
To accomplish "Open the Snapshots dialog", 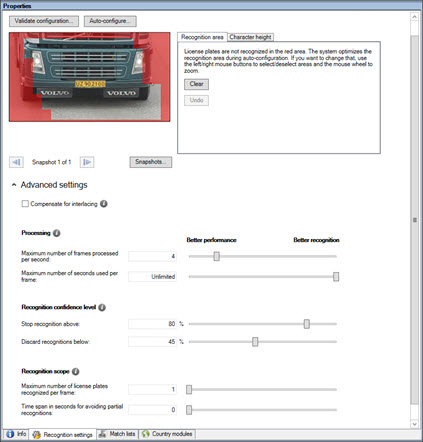I will tap(151, 162).
